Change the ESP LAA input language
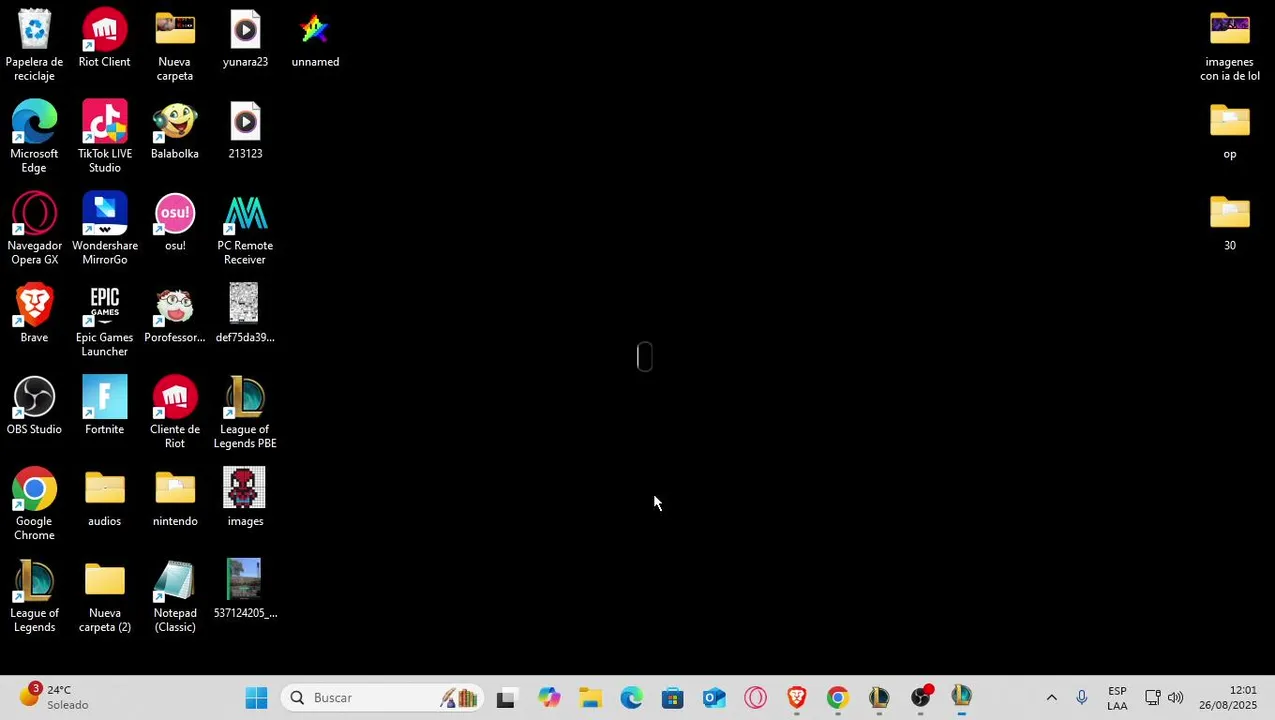The height and width of the screenshot is (720, 1275). click(1117, 698)
